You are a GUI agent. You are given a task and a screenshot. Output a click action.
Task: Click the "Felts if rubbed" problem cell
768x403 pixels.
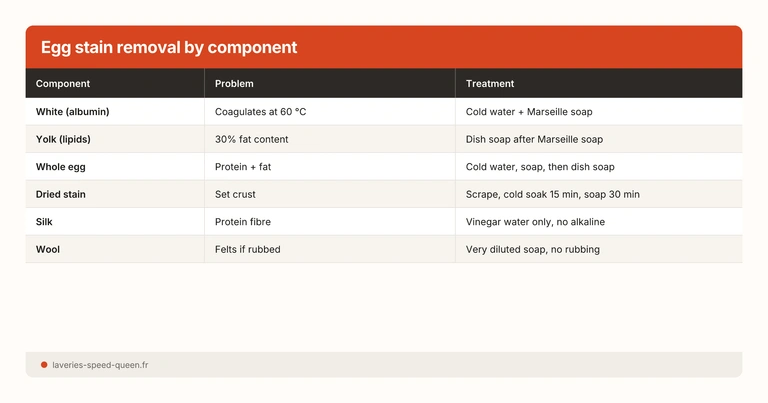[x=247, y=249]
